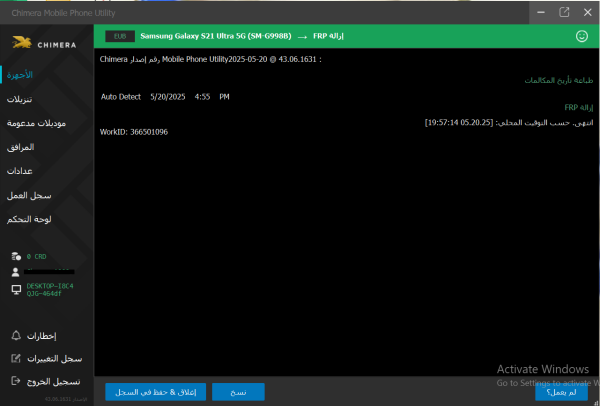The image size is (600, 406).
Task: Click the 0 CRD credits value
Action: click(36, 256)
